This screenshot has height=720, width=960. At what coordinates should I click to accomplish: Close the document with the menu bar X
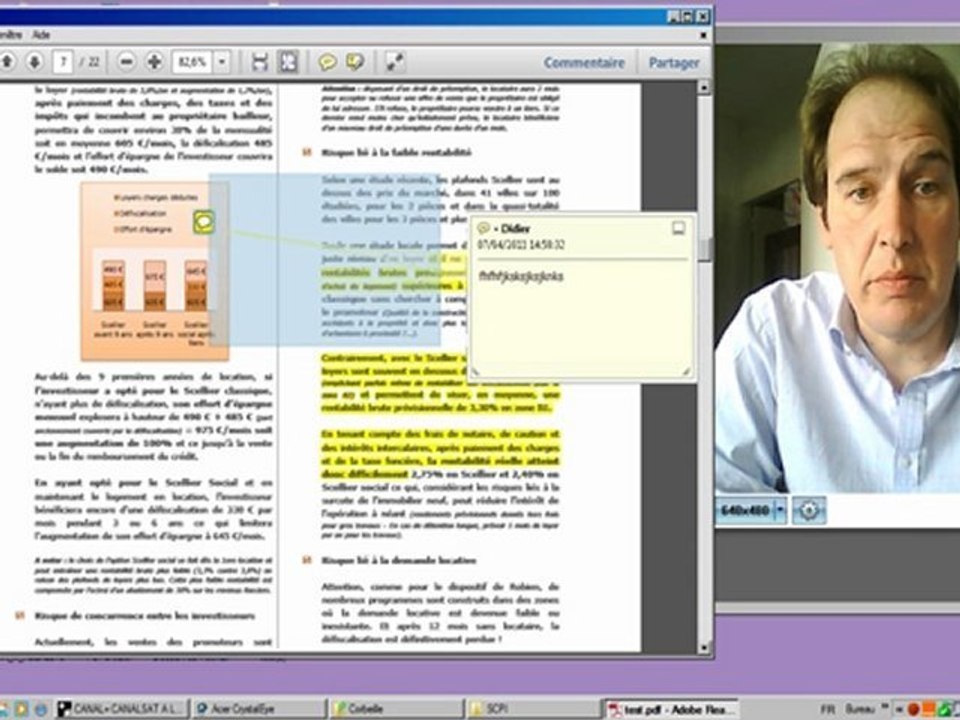tap(703, 36)
